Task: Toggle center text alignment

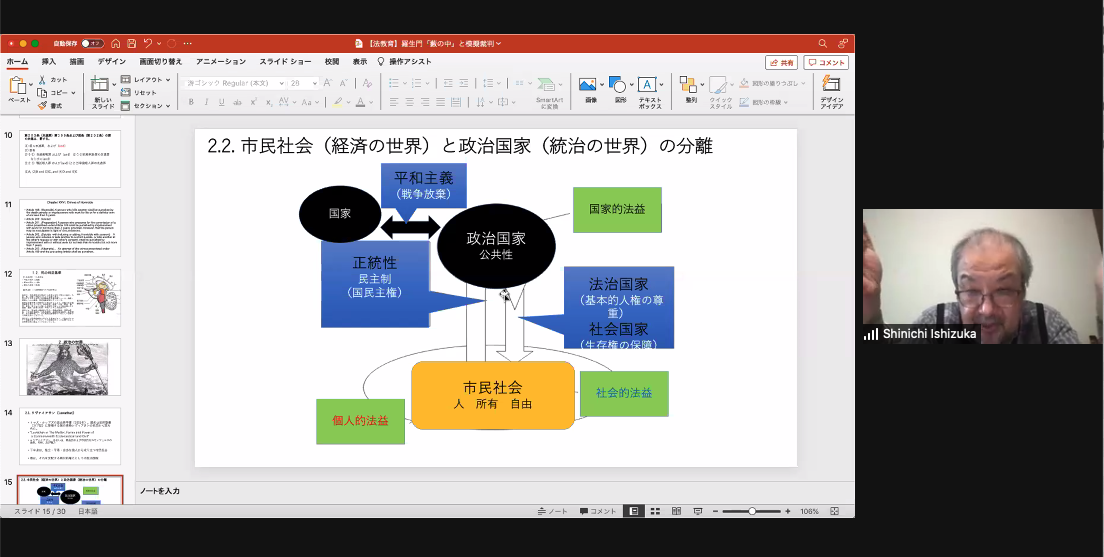Action: (x=410, y=102)
